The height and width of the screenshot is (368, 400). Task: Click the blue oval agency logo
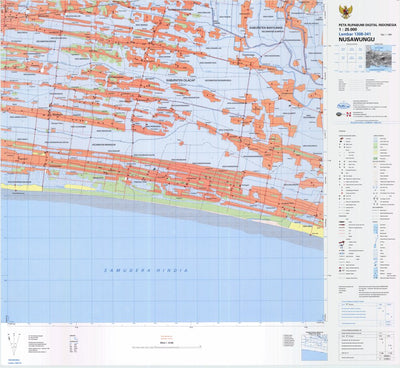(x=344, y=106)
